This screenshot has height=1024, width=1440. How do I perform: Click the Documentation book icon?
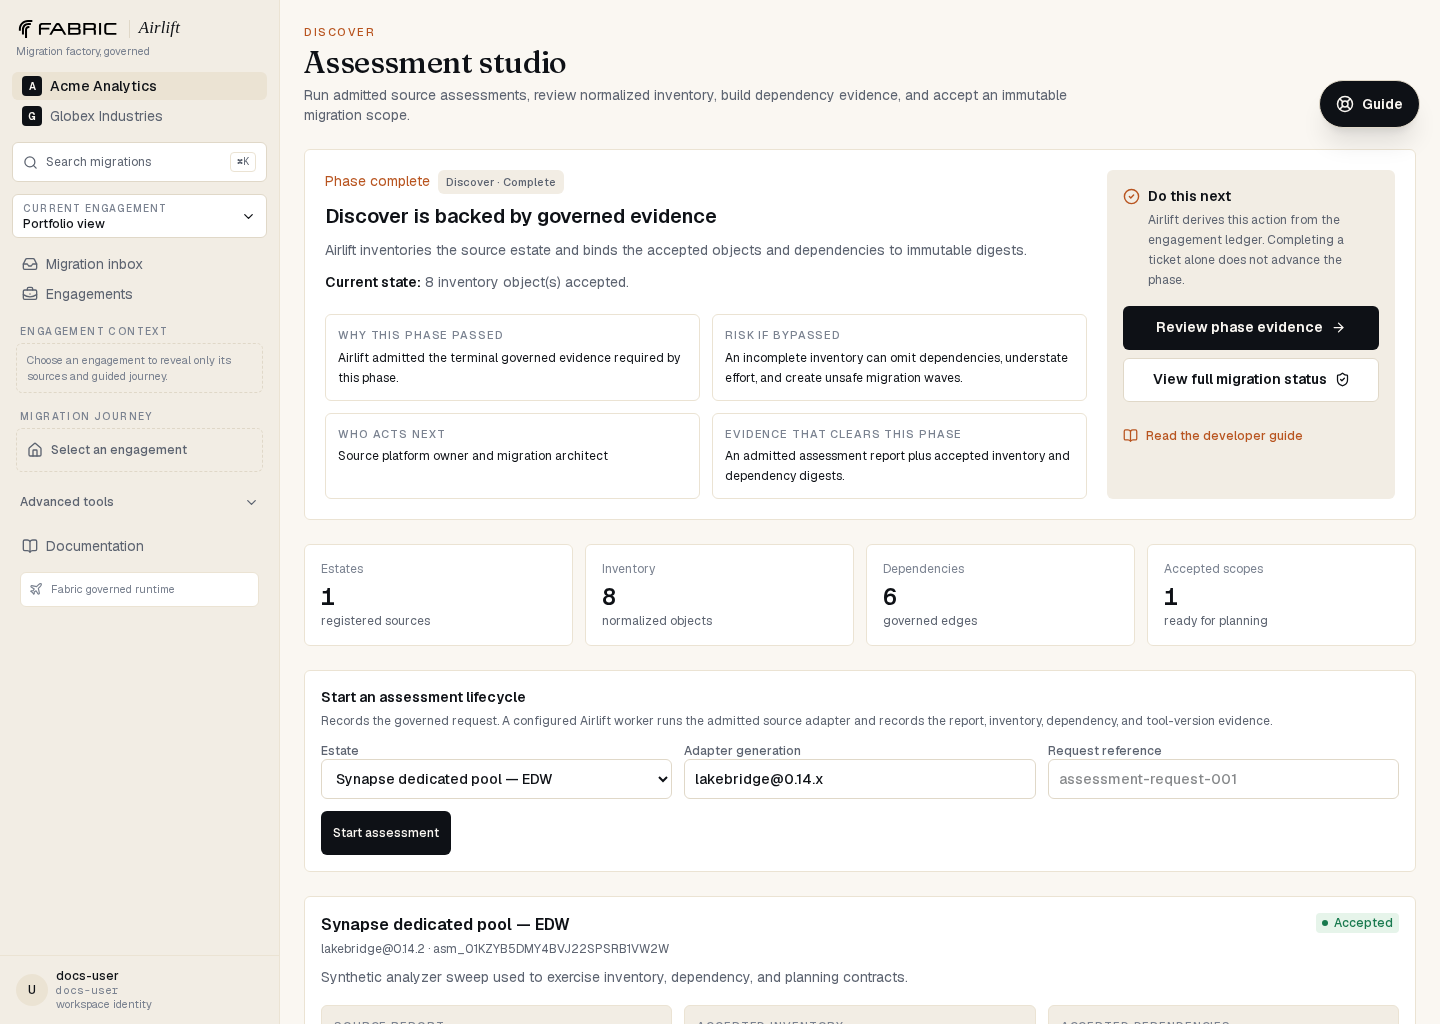tap(30, 546)
